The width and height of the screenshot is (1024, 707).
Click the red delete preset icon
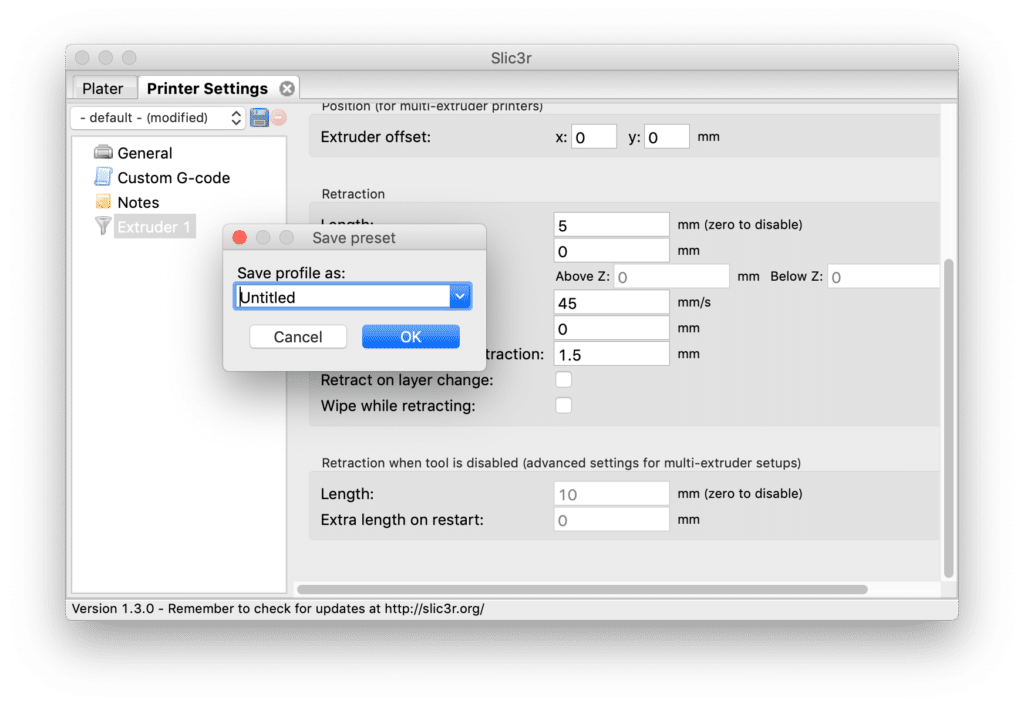(x=278, y=117)
